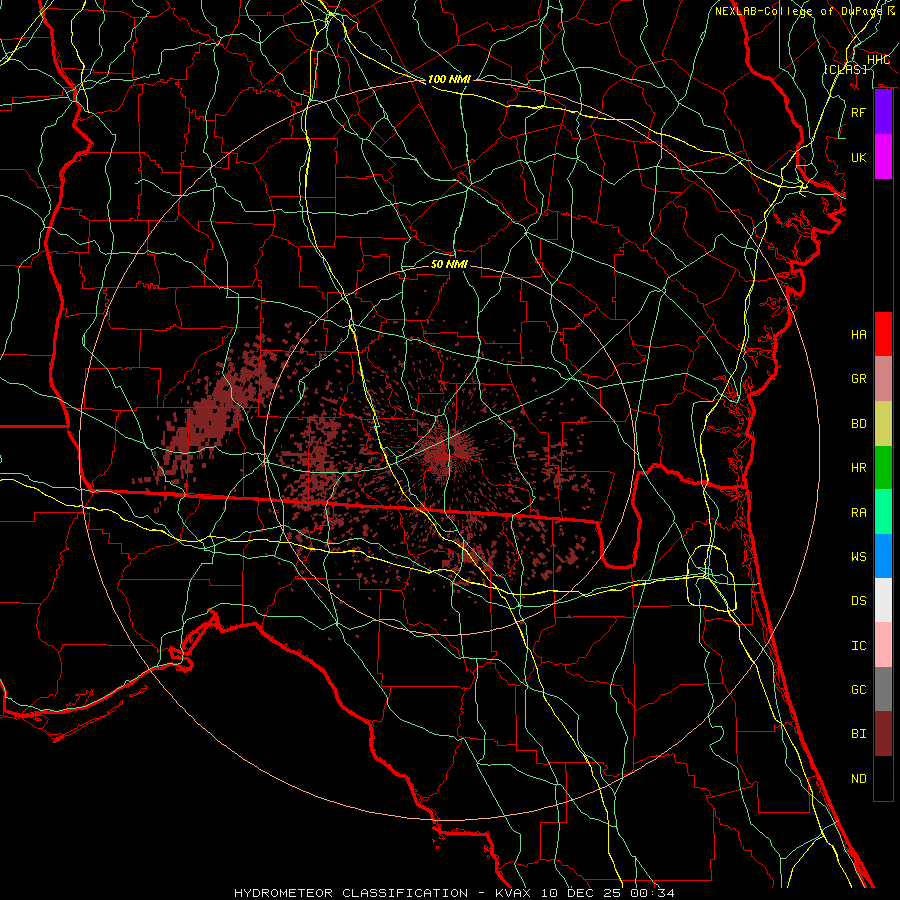
Task: Click the UK magenta legend swatch
Action: [x=883, y=157]
